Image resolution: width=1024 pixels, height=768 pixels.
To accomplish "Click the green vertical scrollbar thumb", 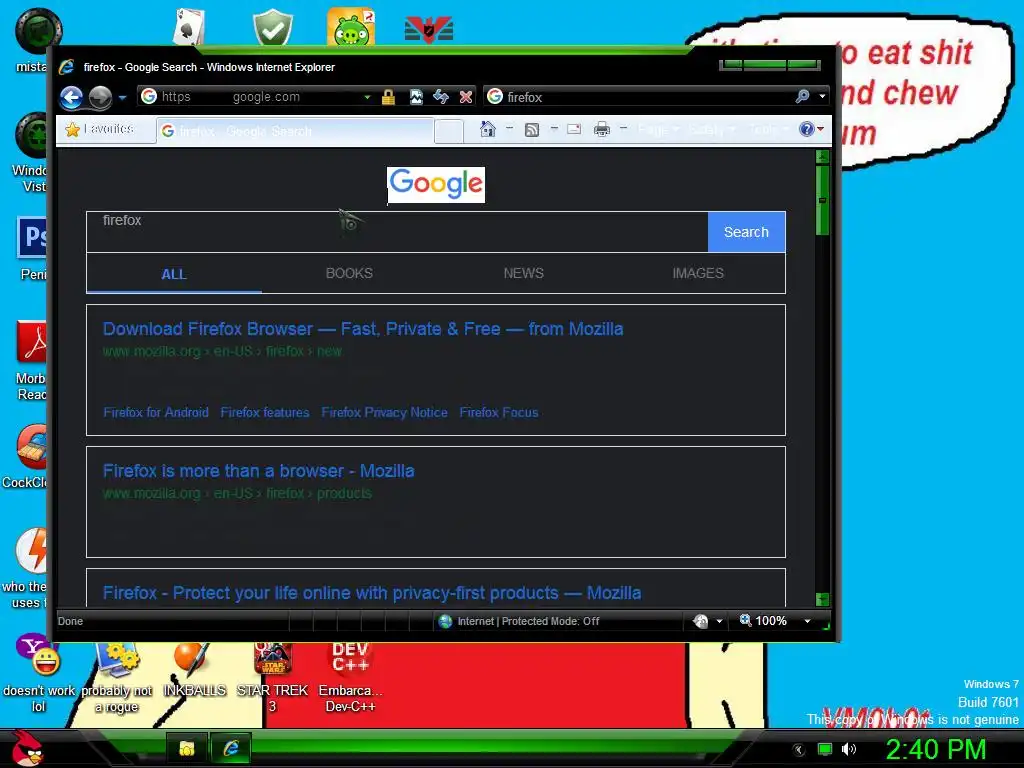I will click(823, 200).
